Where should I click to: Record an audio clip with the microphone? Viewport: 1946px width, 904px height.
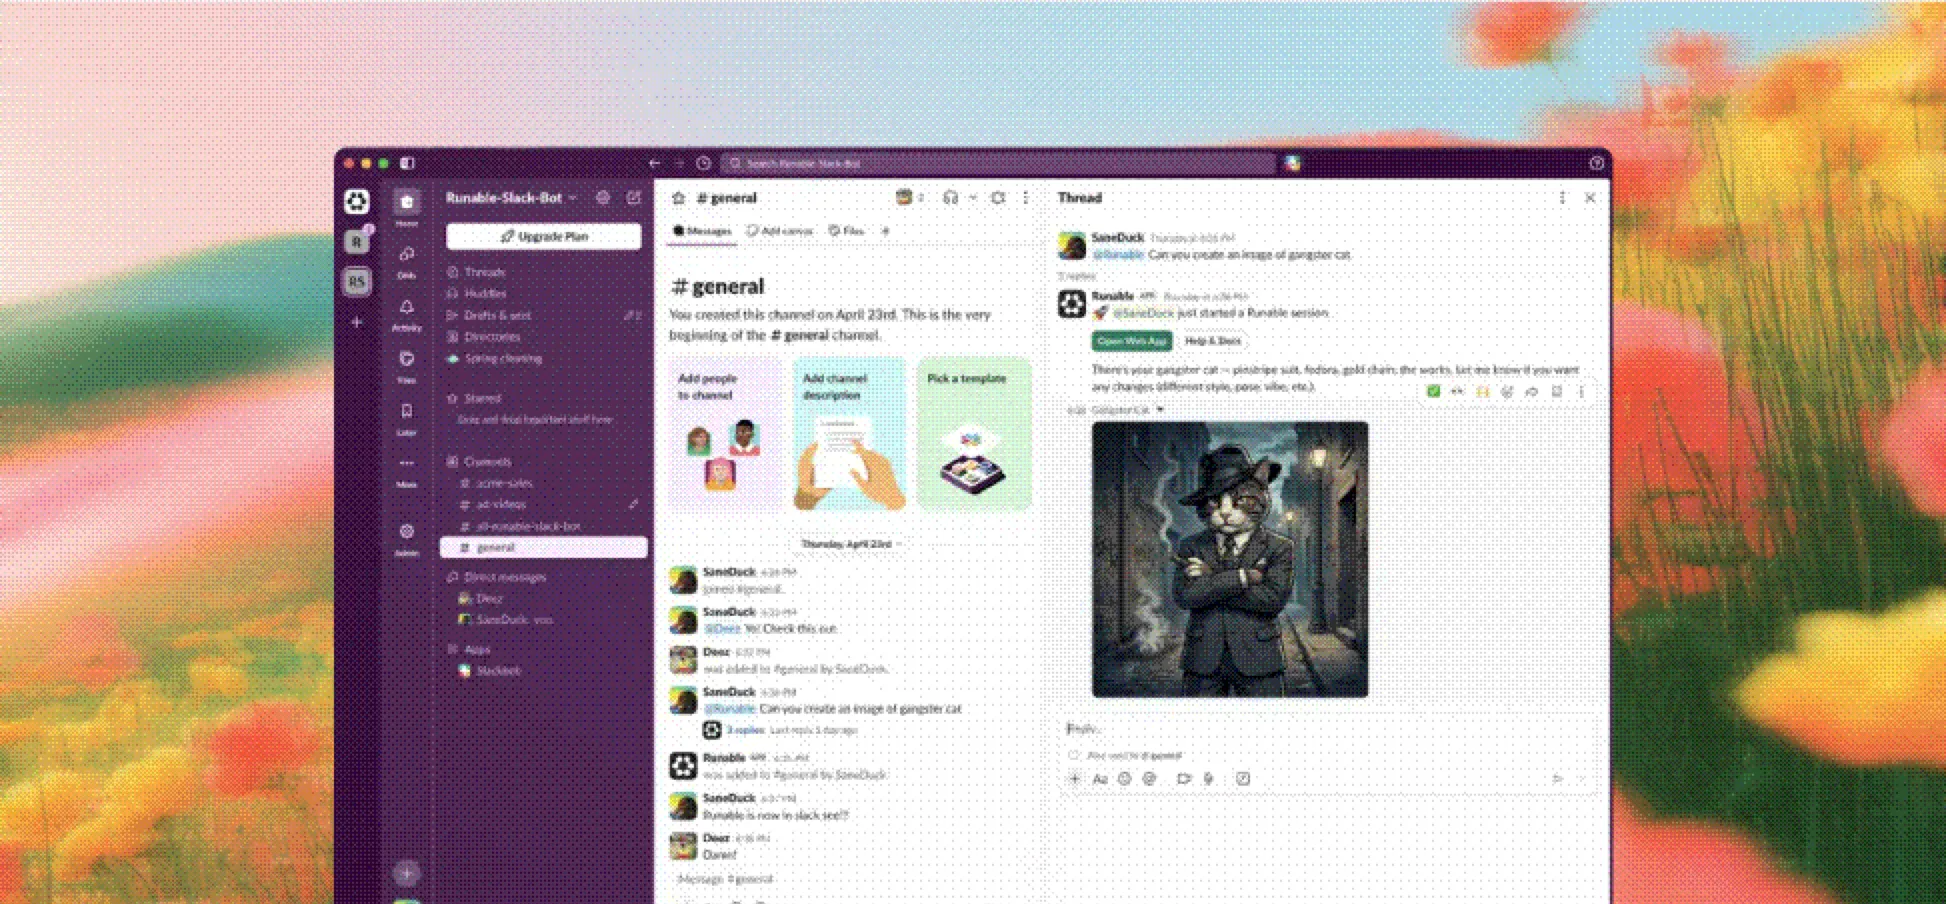pos(1208,778)
